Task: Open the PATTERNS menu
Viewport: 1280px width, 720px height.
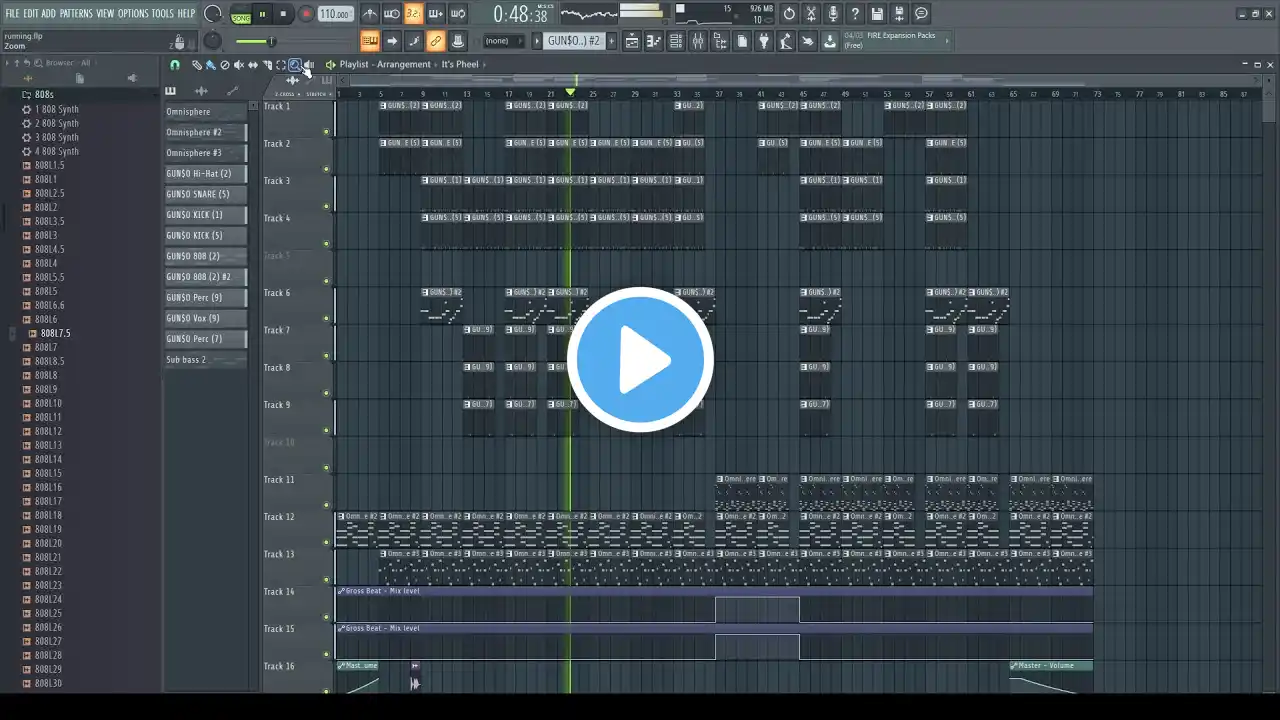Action: [x=76, y=13]
